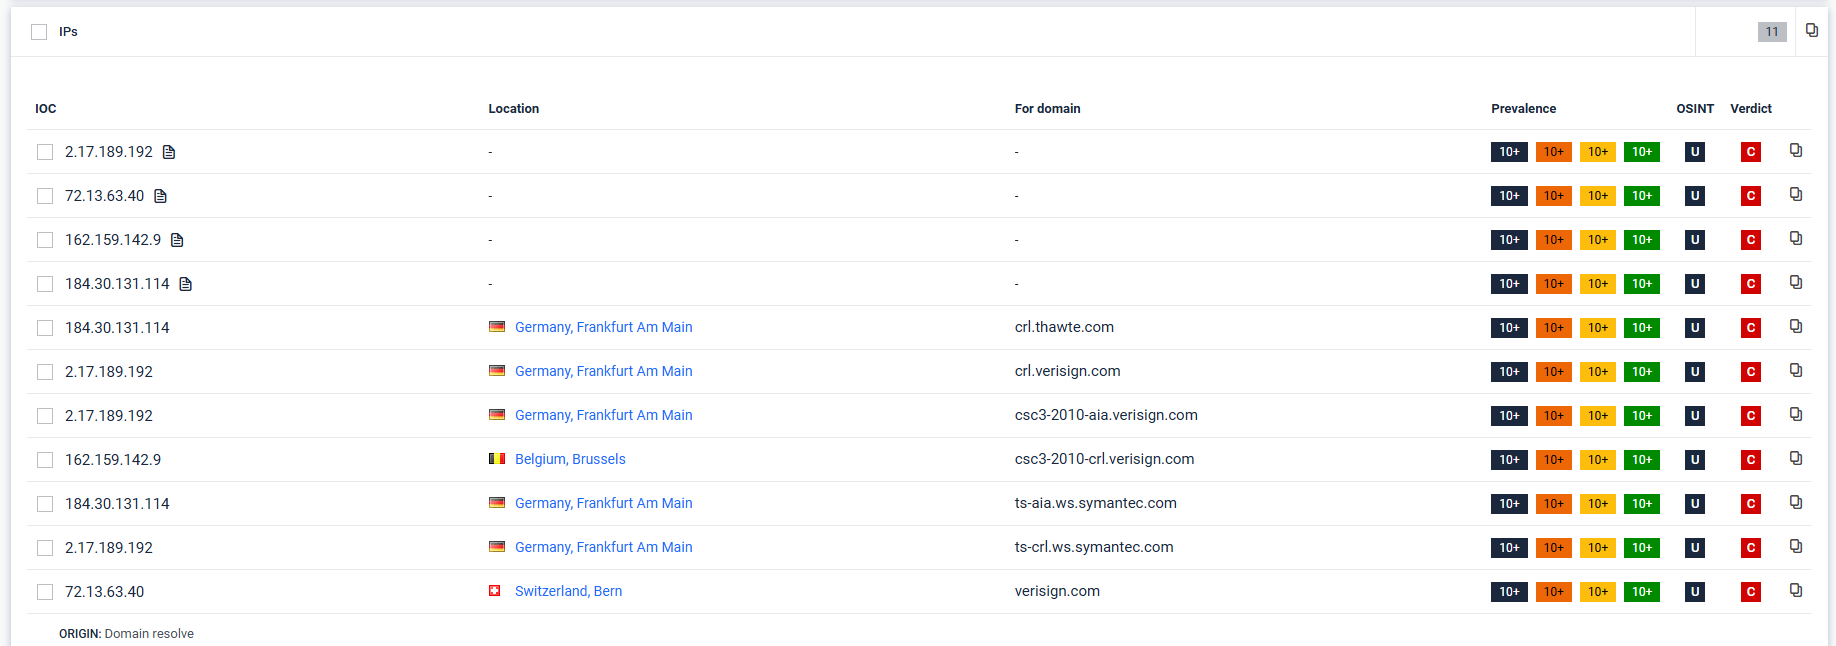Click red verdict badge for crl.verisign.com row
This screenshot has width=1836, height=646.
[1750, 372]
